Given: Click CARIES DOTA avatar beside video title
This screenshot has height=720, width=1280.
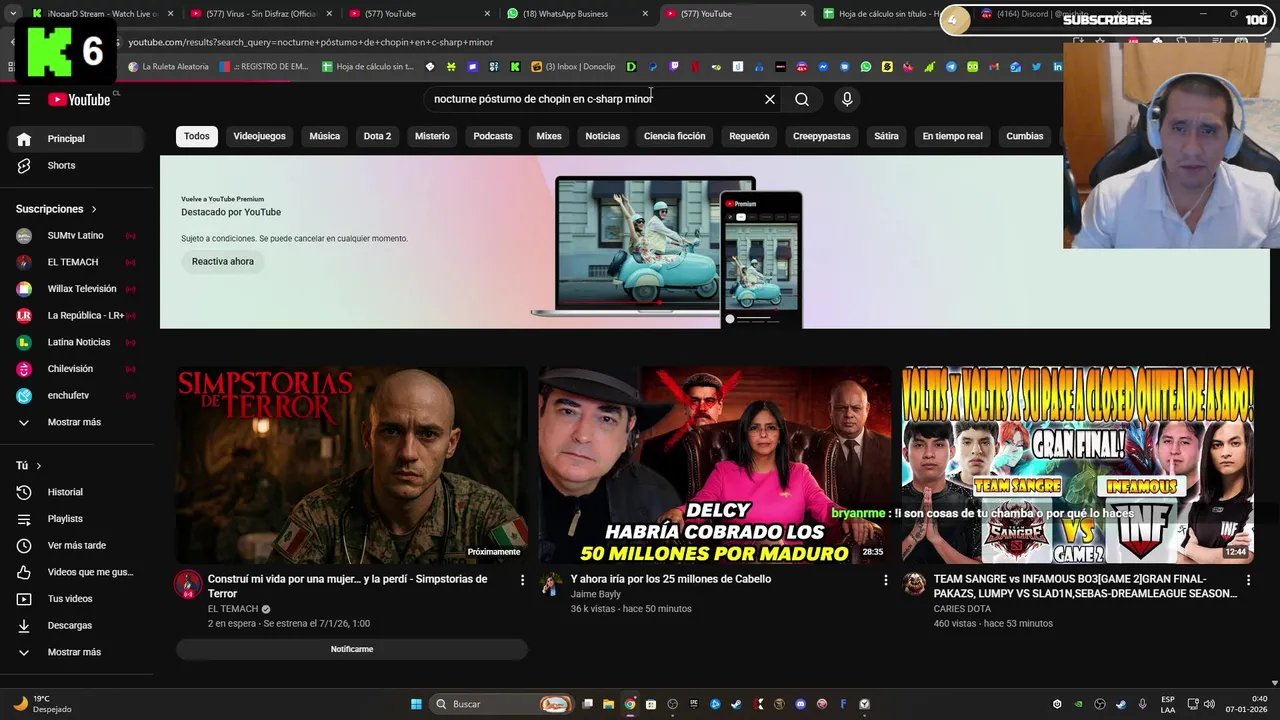Looking at the screenshot, I should pyautogui.click(x=914, y=585).
